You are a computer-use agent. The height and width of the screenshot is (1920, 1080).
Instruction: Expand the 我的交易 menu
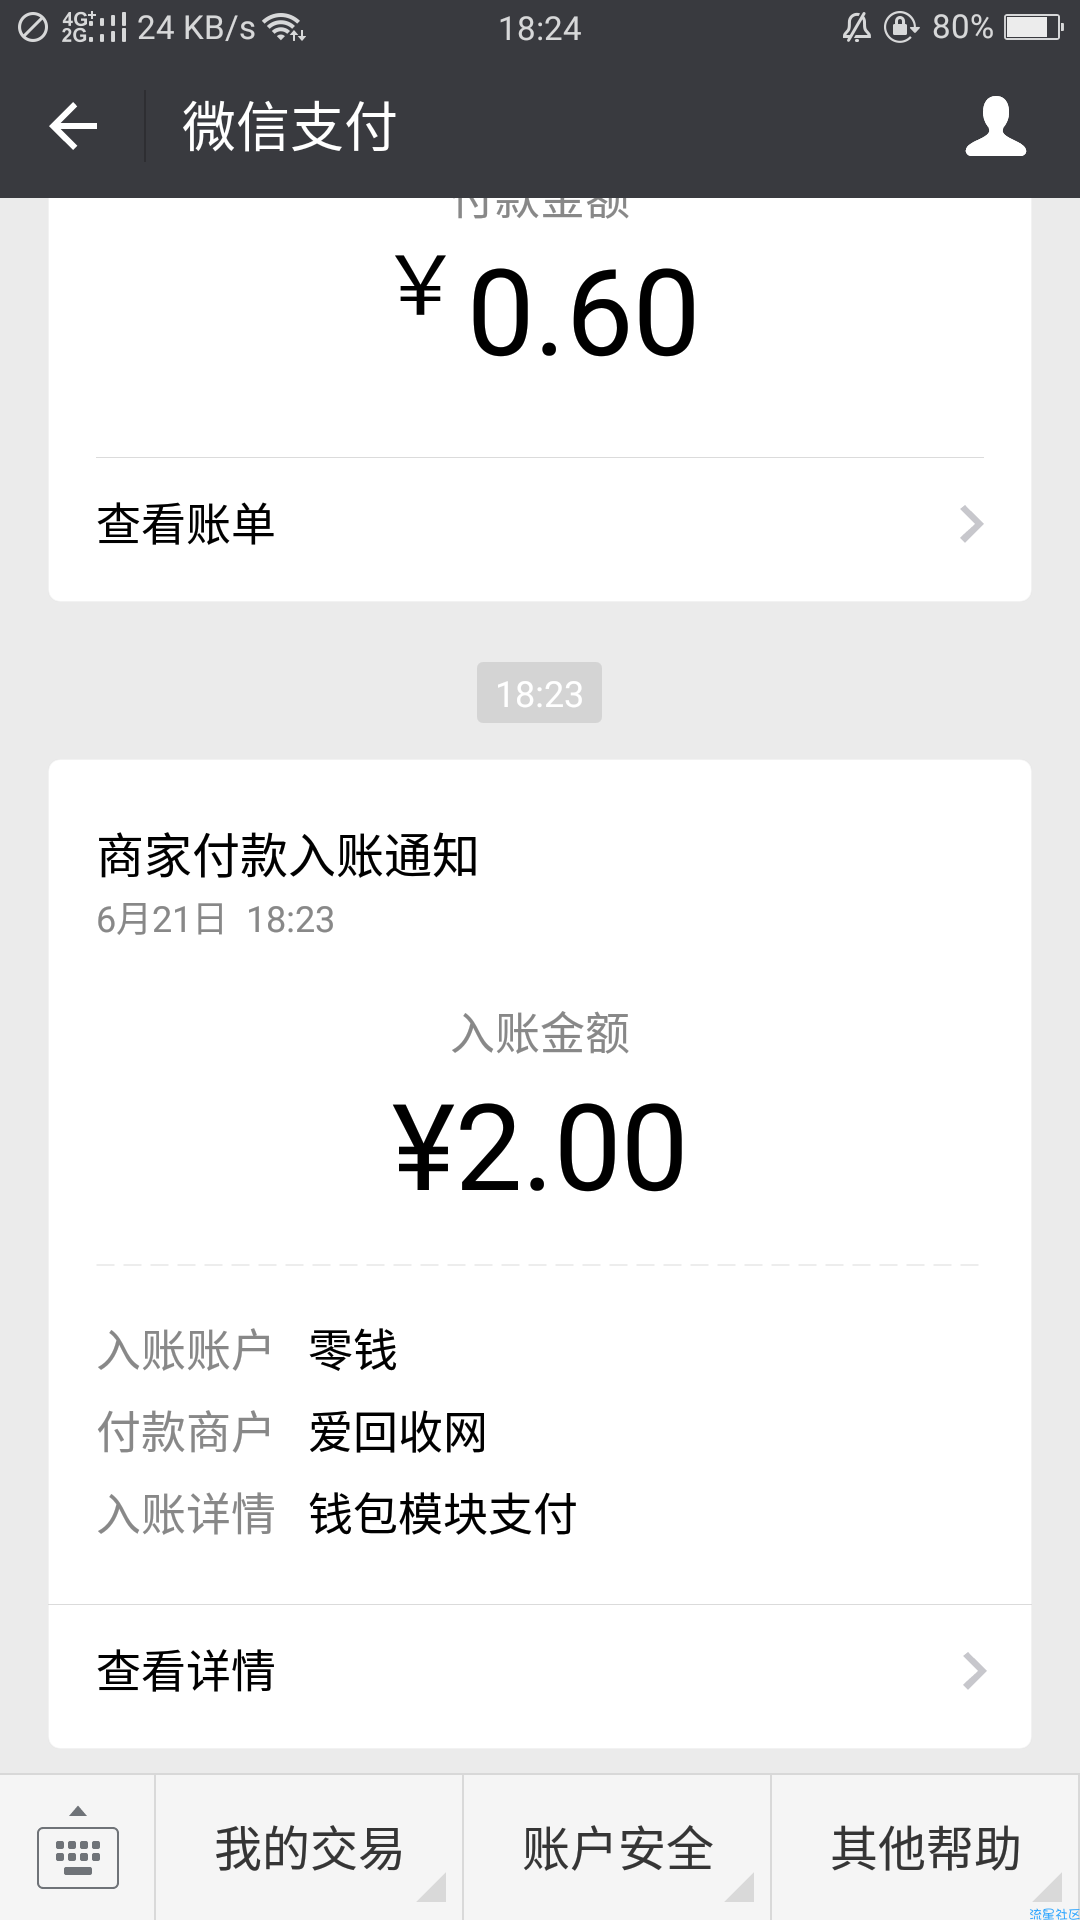[309, 1848]
